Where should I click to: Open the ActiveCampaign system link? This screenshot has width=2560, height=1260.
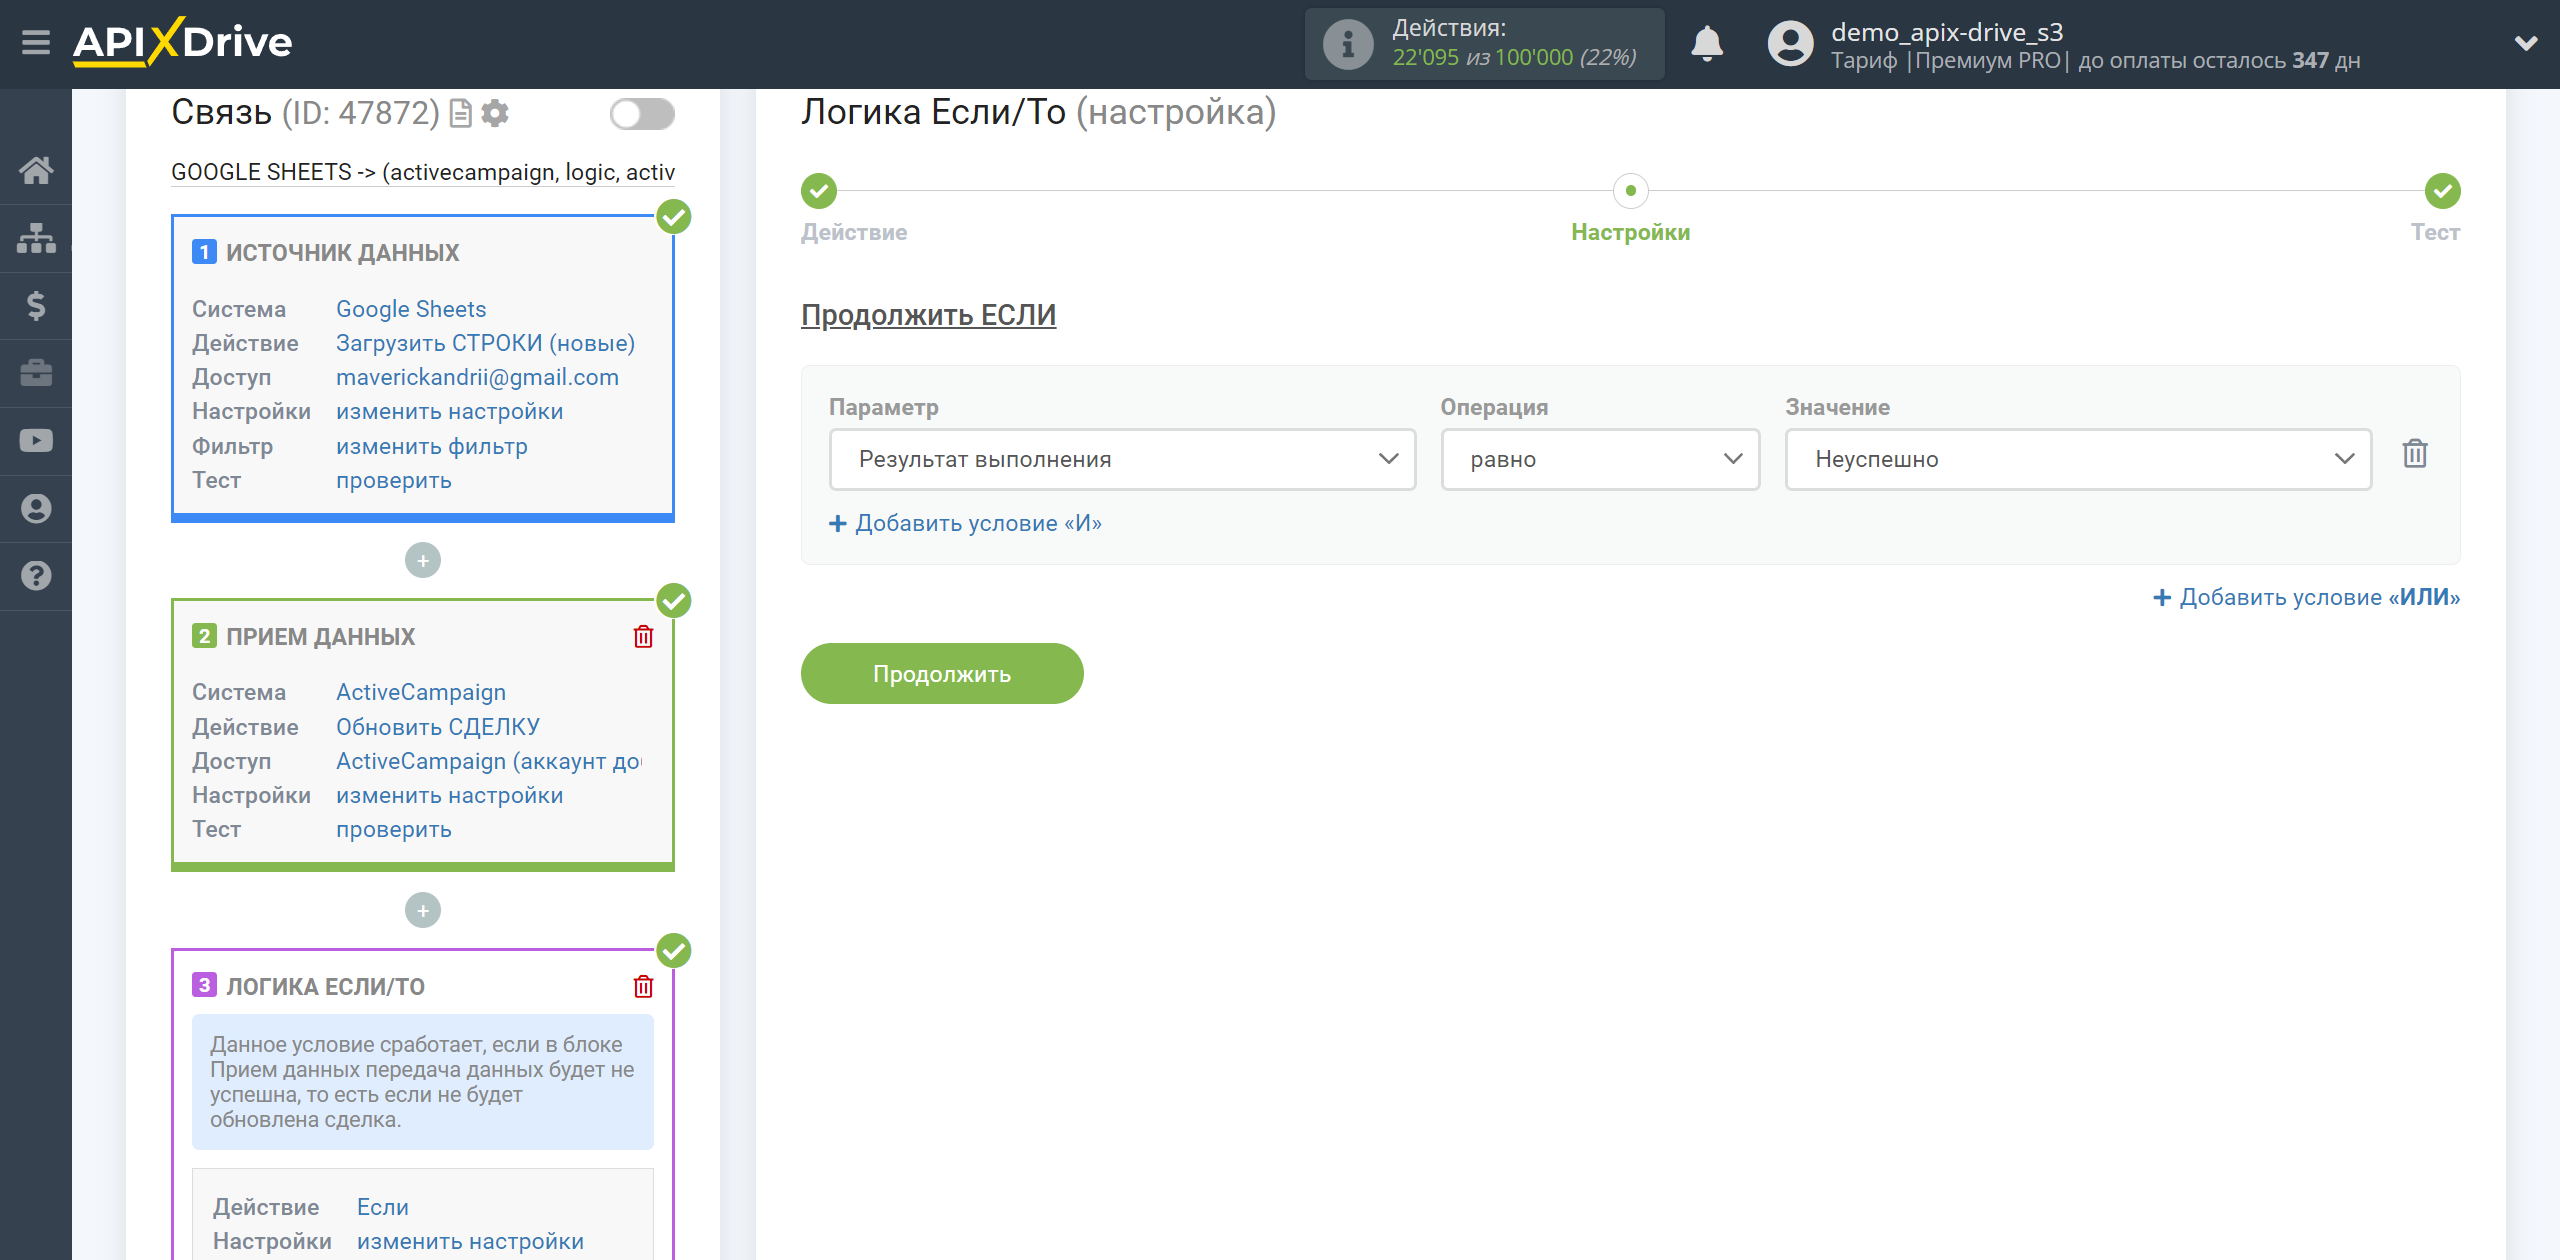click(x=421, y=692)
